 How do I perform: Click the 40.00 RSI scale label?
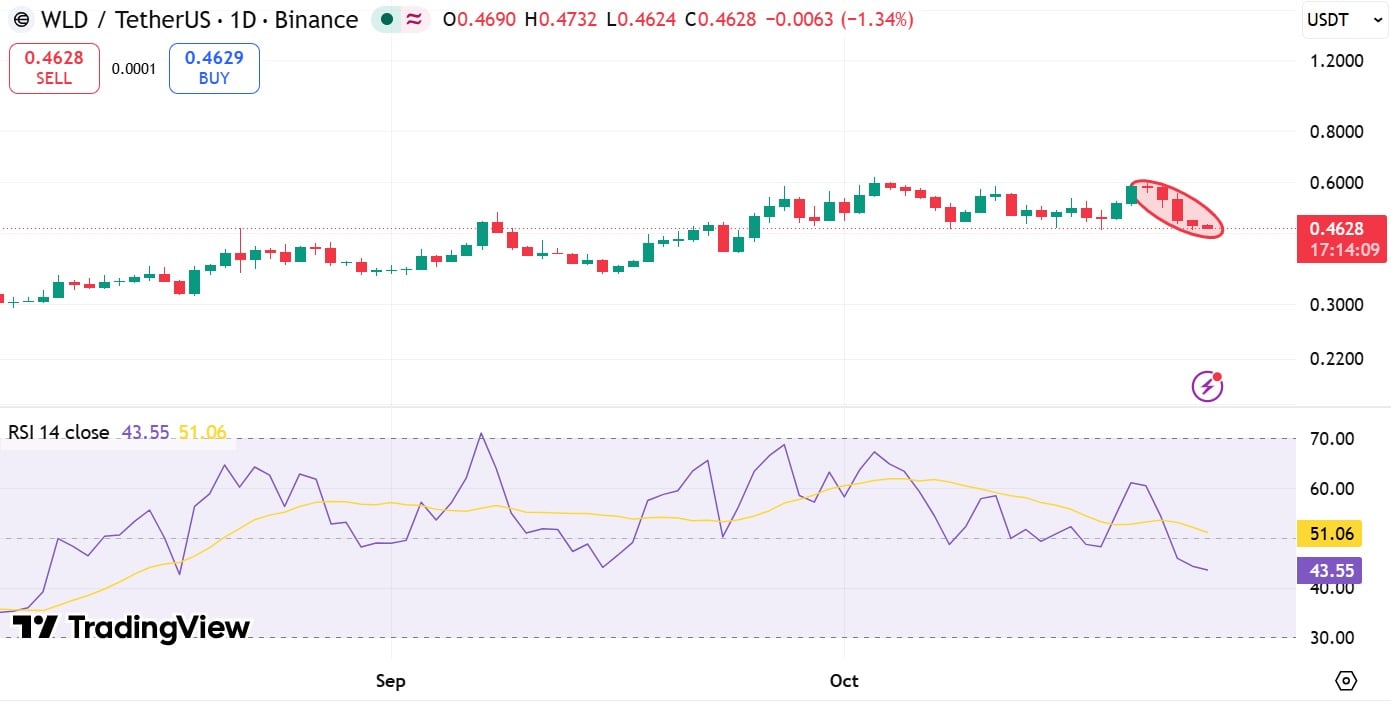[x=1334, y=588]
